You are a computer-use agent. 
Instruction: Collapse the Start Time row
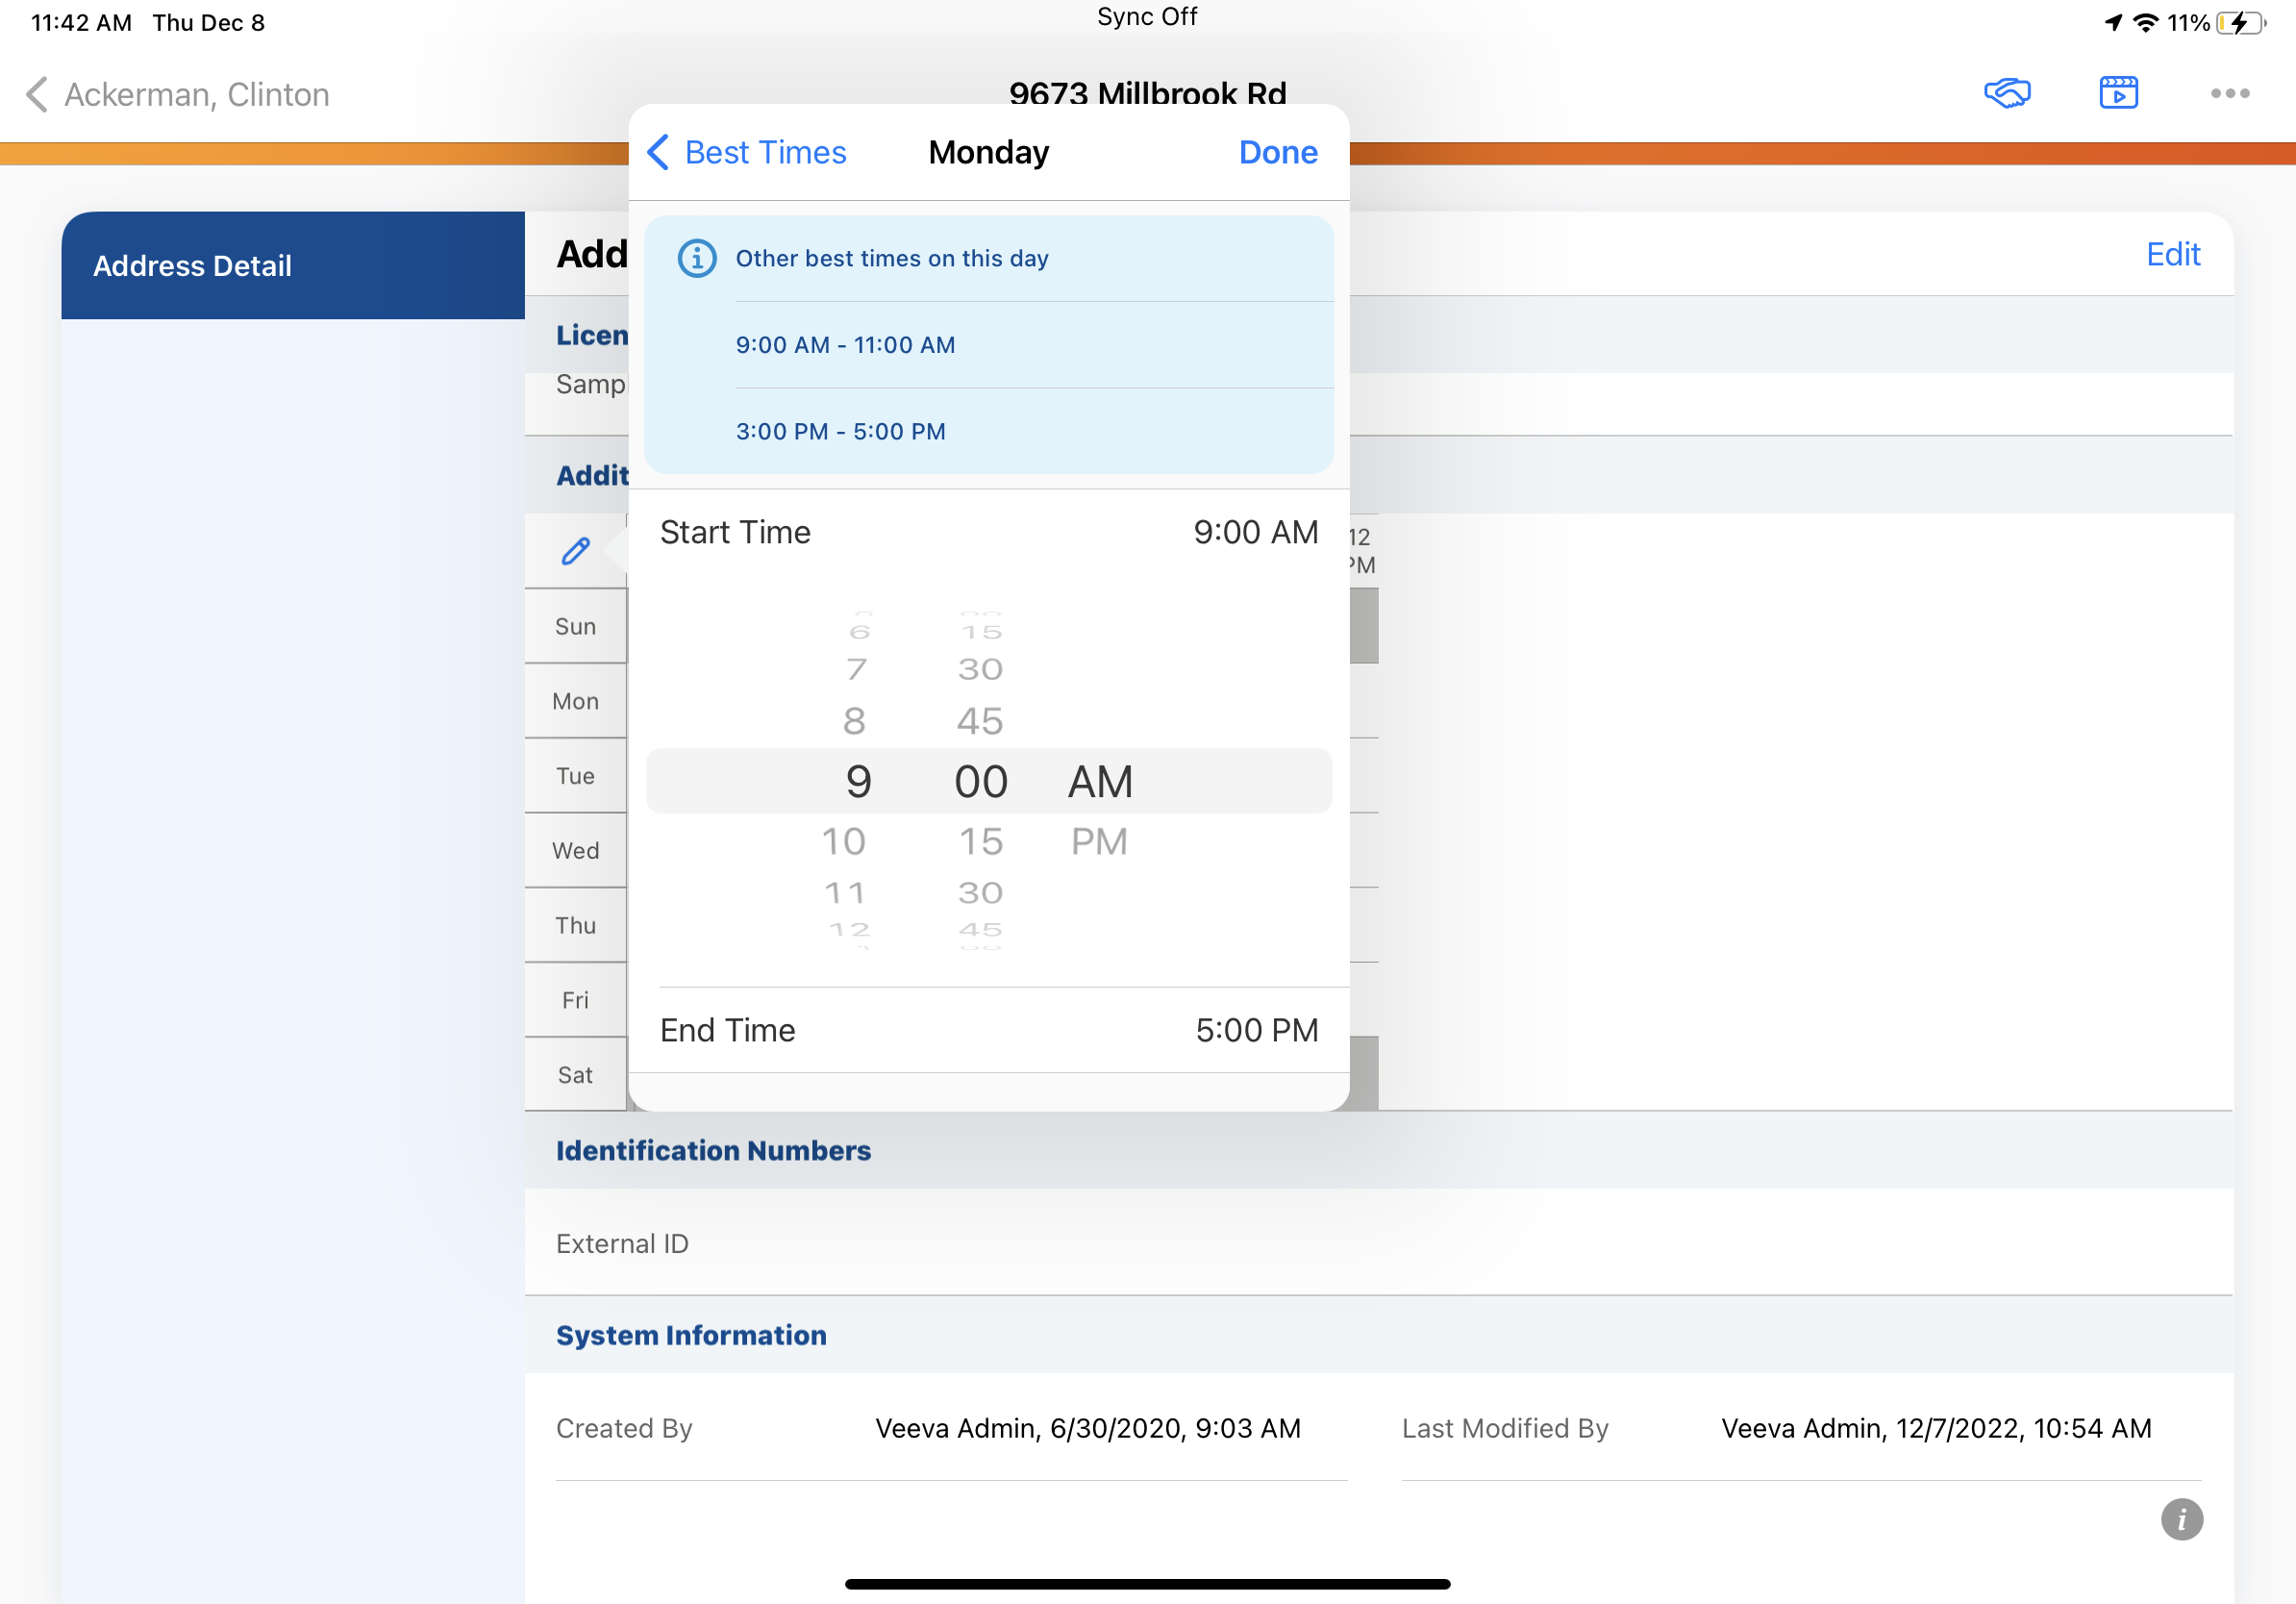click(x=988, y=532)
